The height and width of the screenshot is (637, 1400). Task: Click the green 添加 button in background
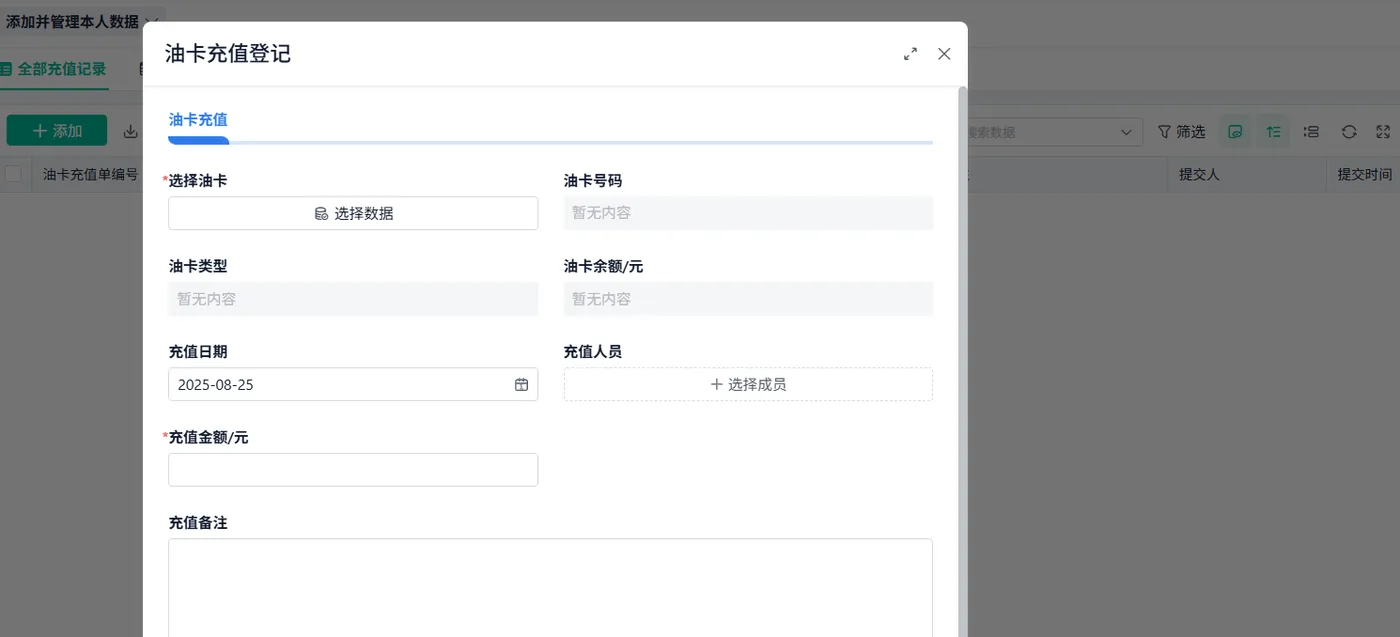[x=57, y=131]
